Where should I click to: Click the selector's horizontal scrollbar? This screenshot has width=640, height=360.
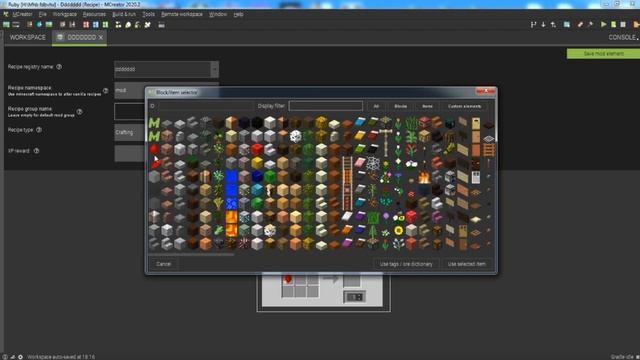191,254
